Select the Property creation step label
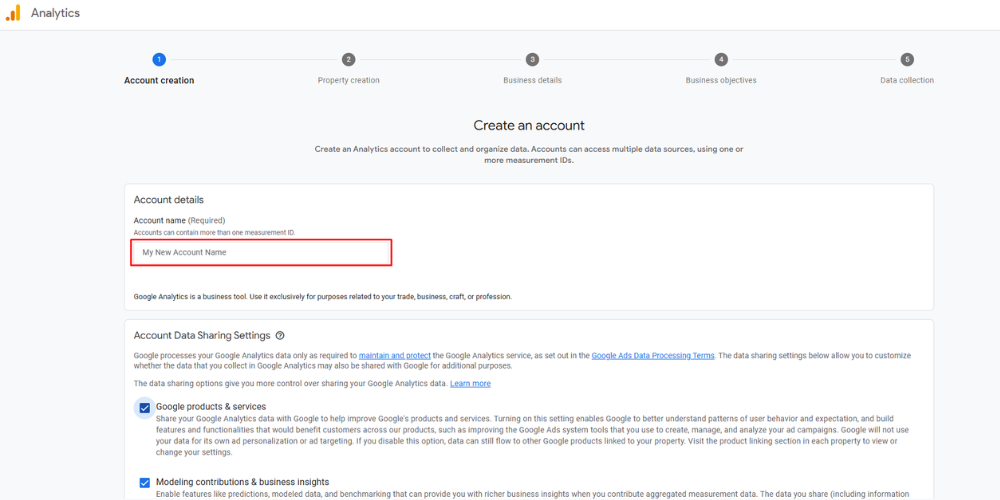 (x=348, y=80)
